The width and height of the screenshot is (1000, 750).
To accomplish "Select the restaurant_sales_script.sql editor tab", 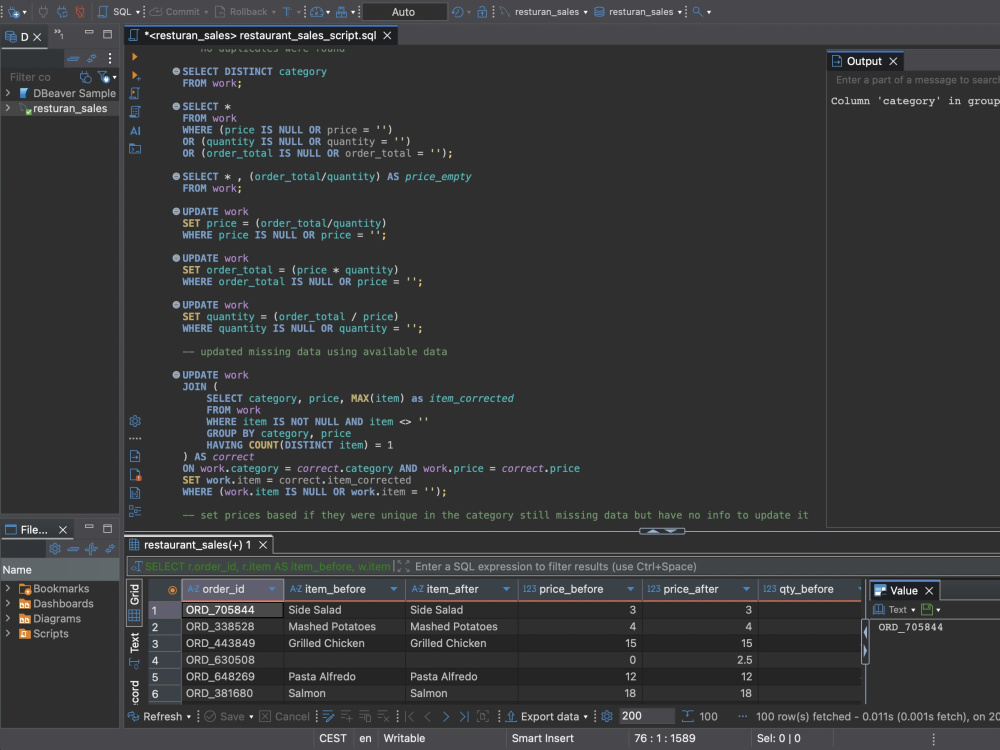I will point(260,36).
